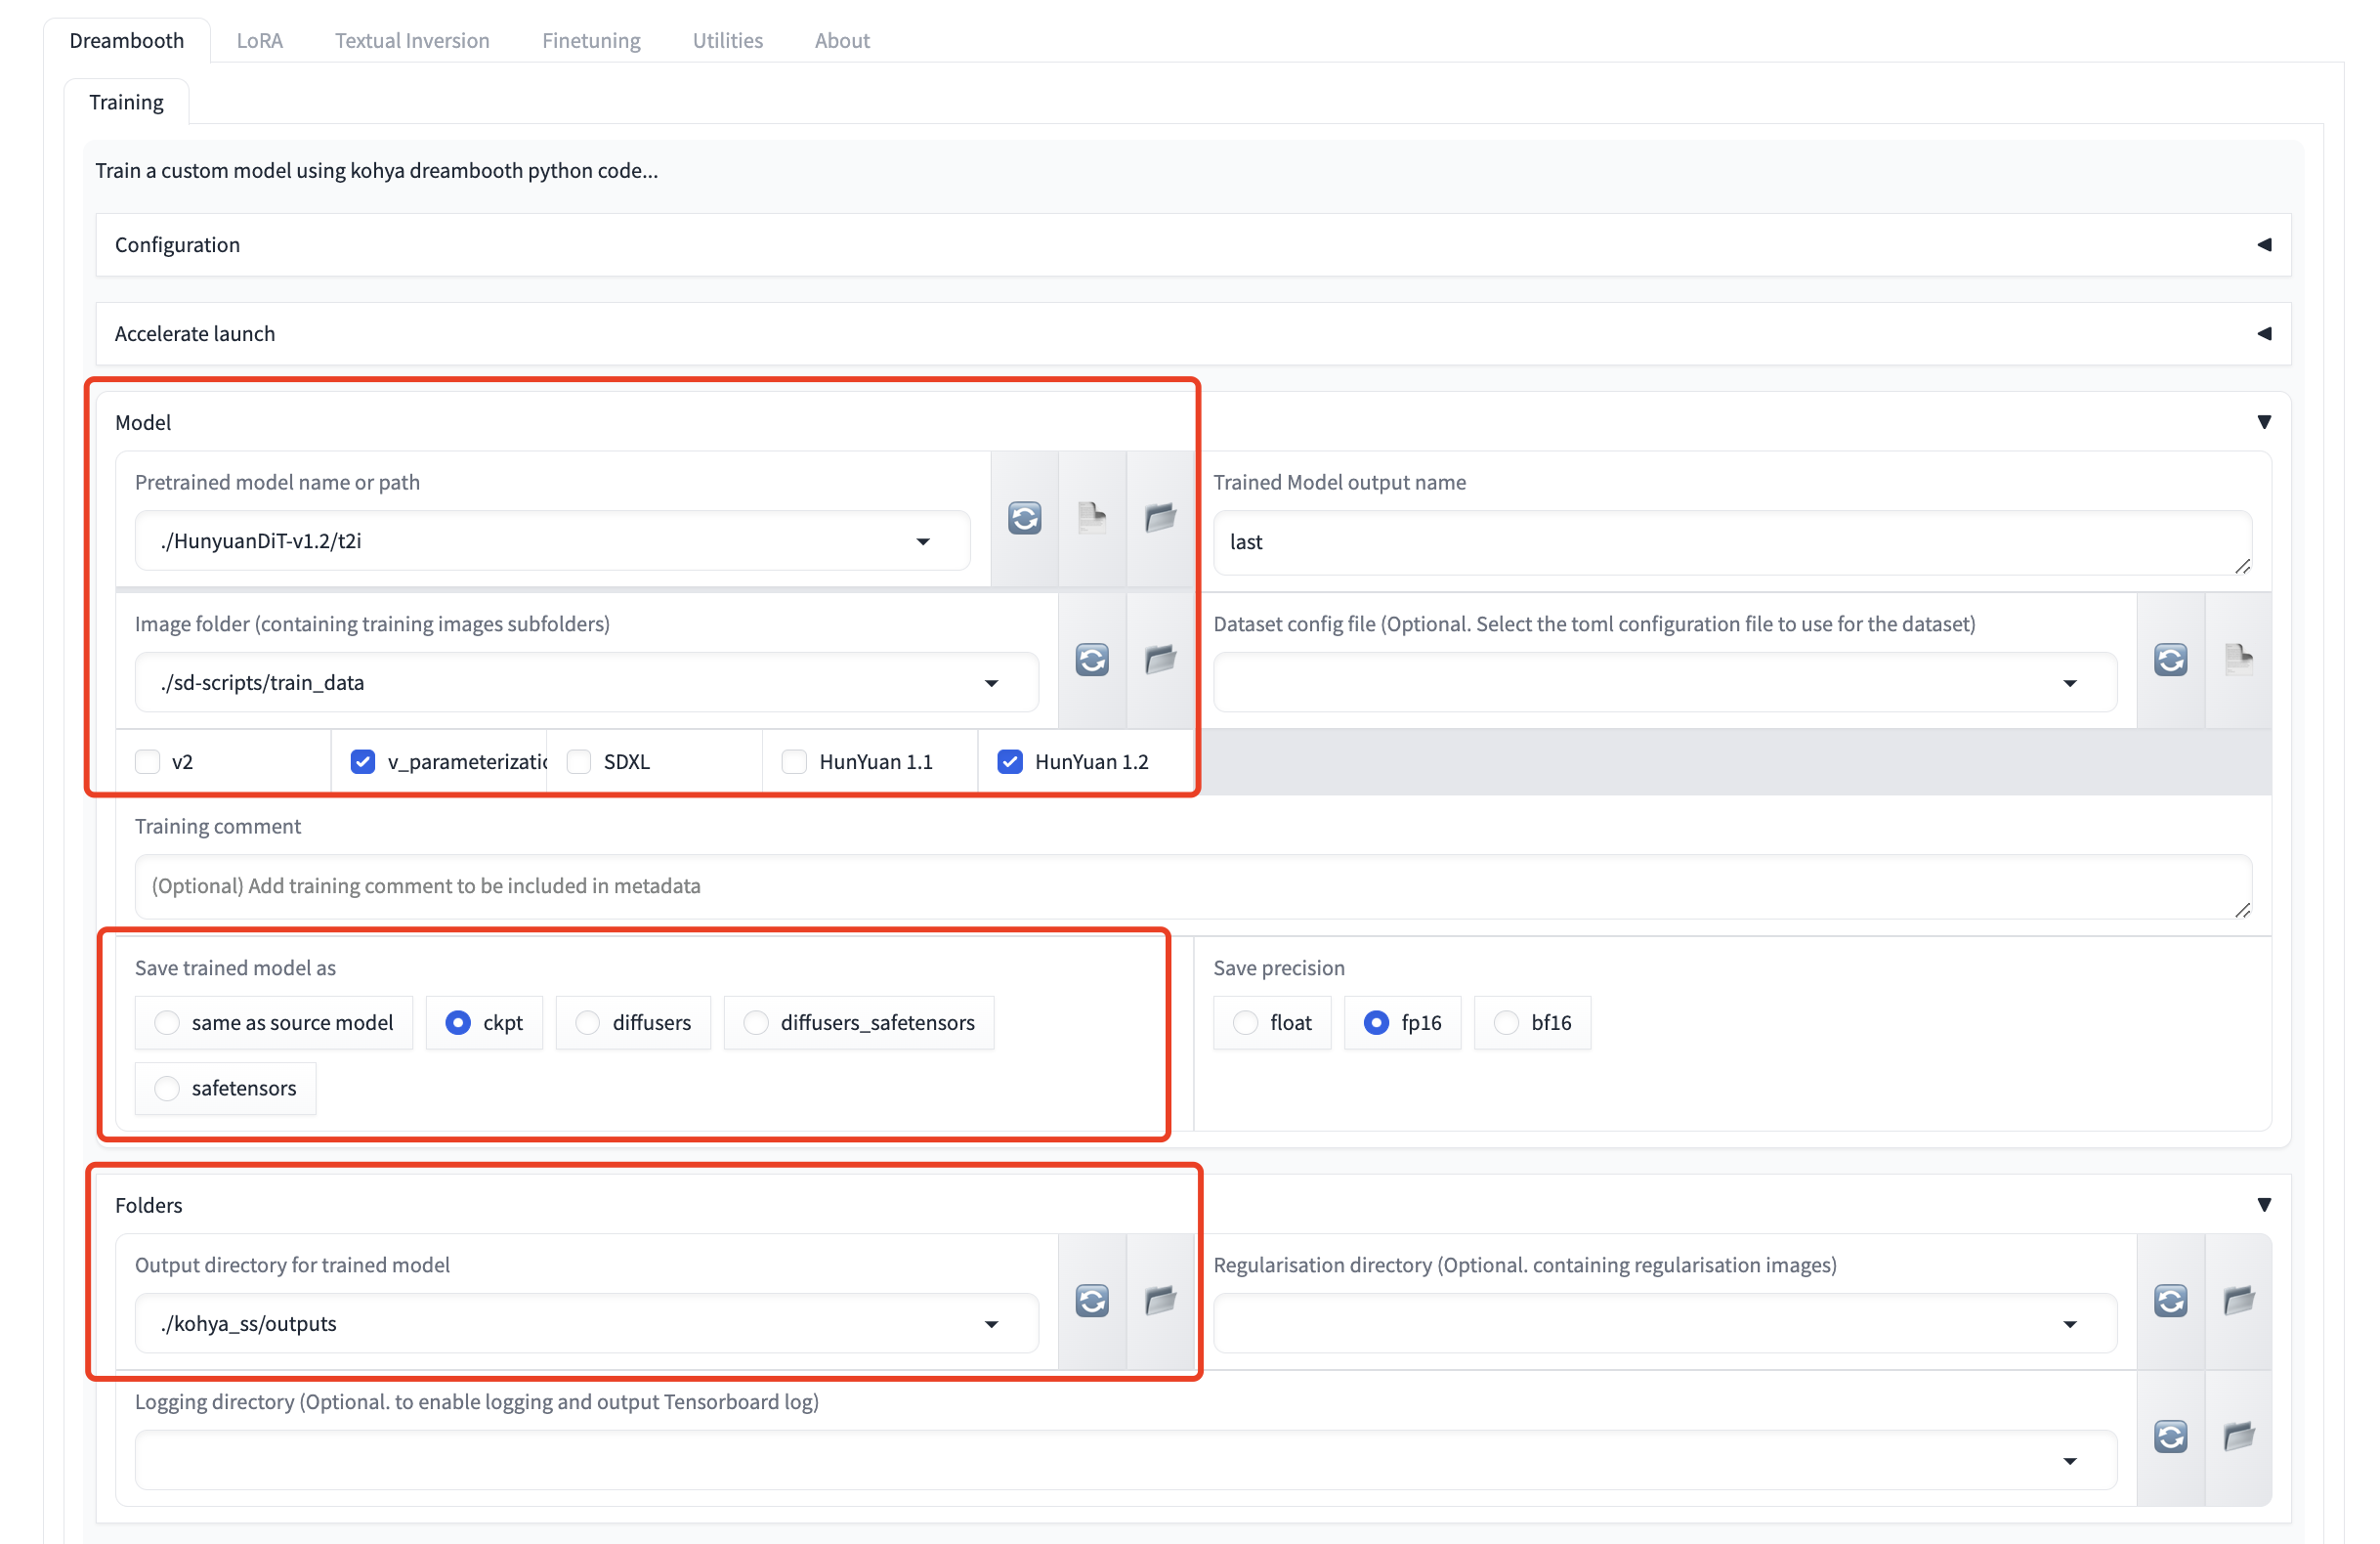2380x1544 pixels.
Task: Expand the Accelerate launch section
Action: (2263, 334)
